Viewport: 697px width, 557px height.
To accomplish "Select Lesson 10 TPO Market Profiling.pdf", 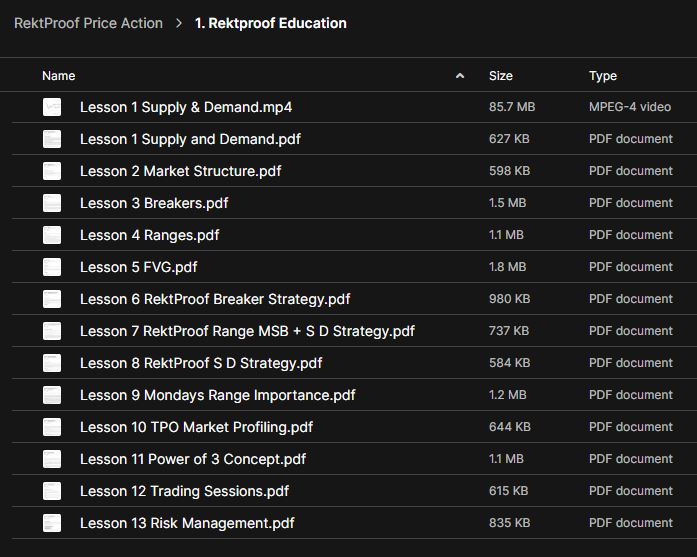I will point(196,427).
